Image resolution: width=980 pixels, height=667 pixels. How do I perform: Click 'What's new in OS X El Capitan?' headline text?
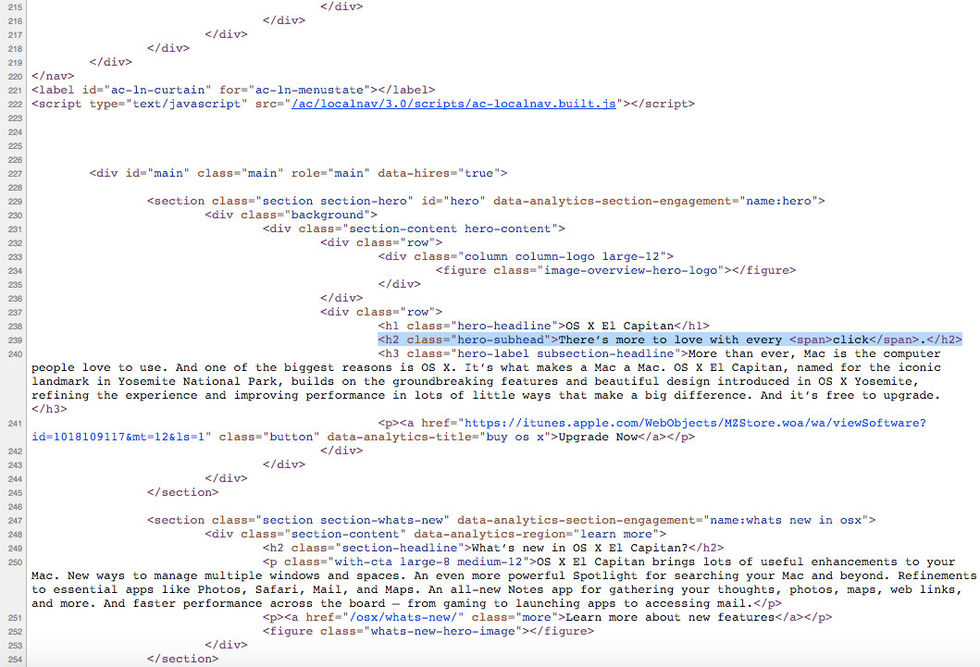(x=581, y=547)
